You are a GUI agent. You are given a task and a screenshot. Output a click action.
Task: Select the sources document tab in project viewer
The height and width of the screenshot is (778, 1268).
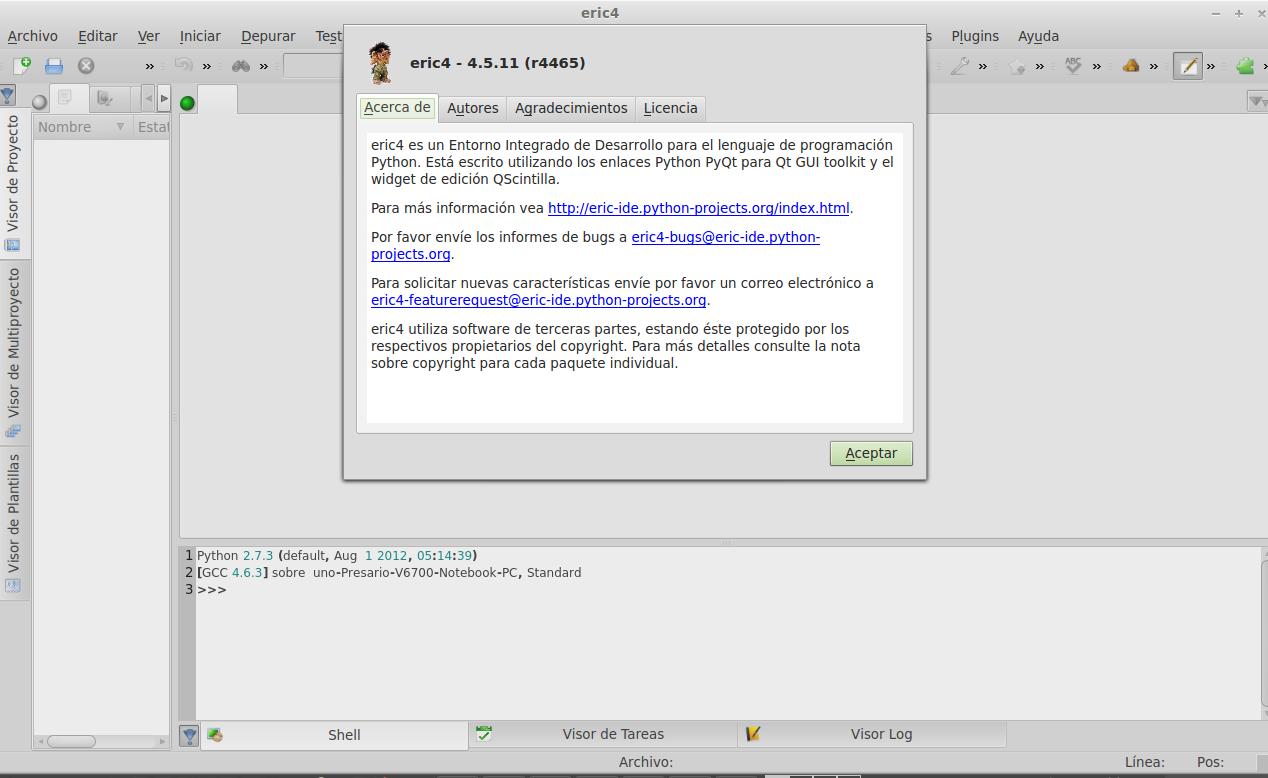coord(68,98)
